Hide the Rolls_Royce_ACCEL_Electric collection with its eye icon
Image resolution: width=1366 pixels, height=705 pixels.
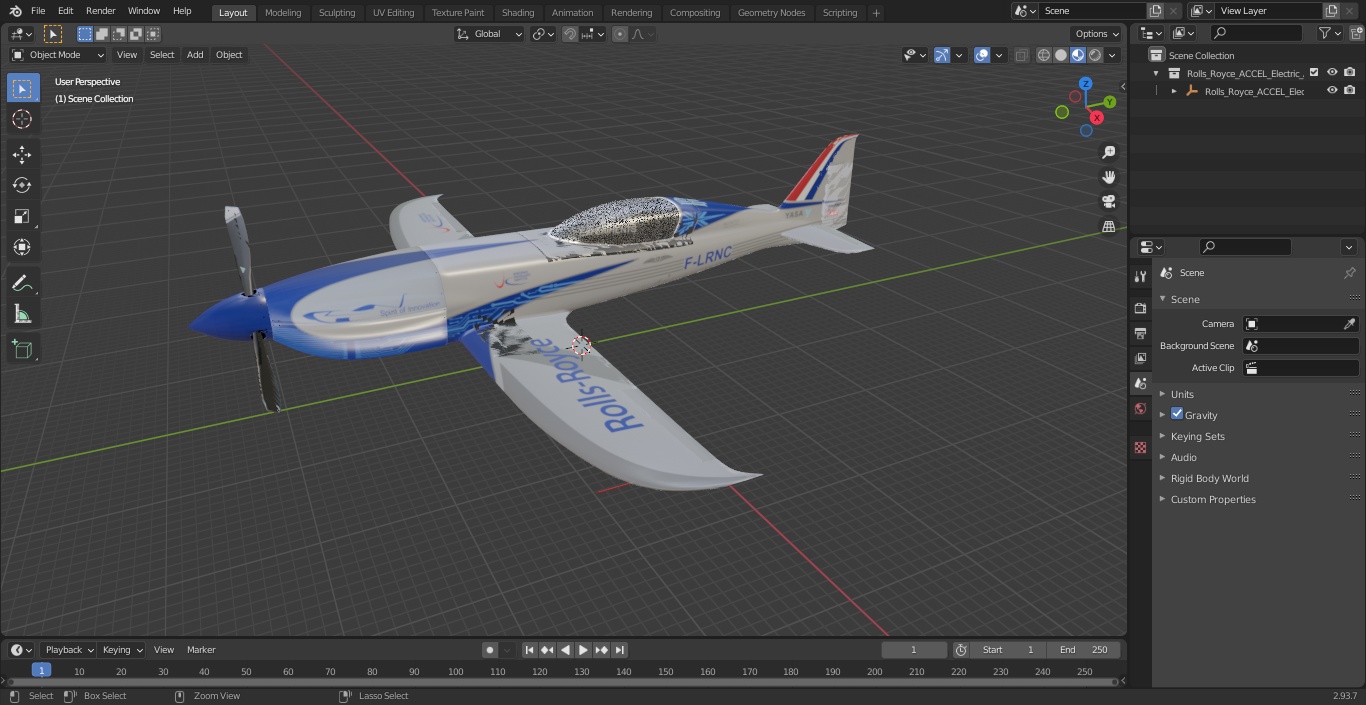pyautogui.click(x=1332, y=72)
